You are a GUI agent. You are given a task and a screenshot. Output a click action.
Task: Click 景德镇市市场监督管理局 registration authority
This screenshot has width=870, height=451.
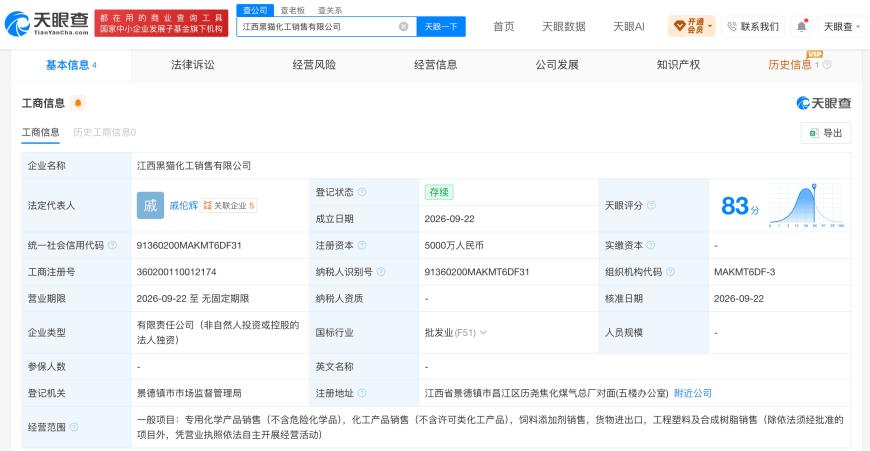click(x=189, y=393)
